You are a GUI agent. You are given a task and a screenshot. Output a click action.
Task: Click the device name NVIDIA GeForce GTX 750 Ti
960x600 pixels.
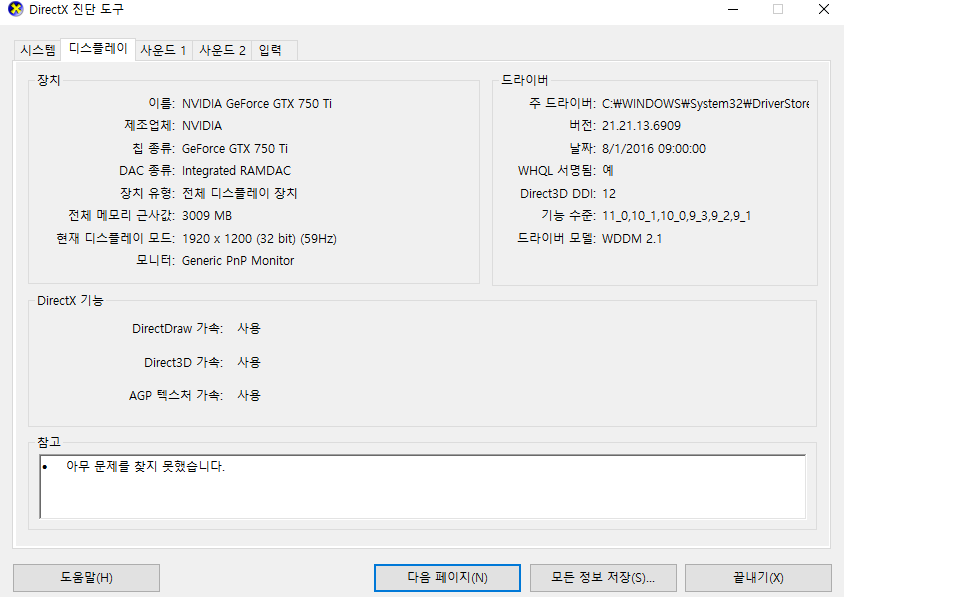[257, 103]
